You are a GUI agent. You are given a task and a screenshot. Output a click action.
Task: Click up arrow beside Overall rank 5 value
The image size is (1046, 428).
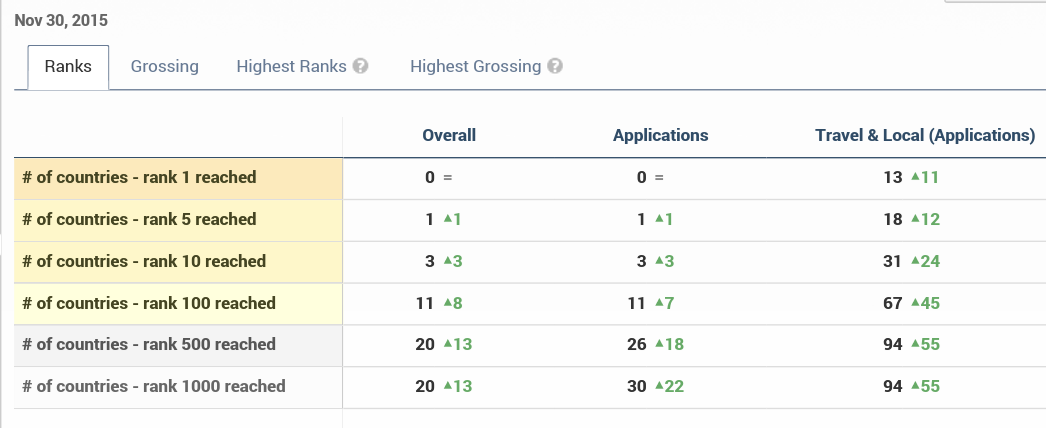[446, 219]
